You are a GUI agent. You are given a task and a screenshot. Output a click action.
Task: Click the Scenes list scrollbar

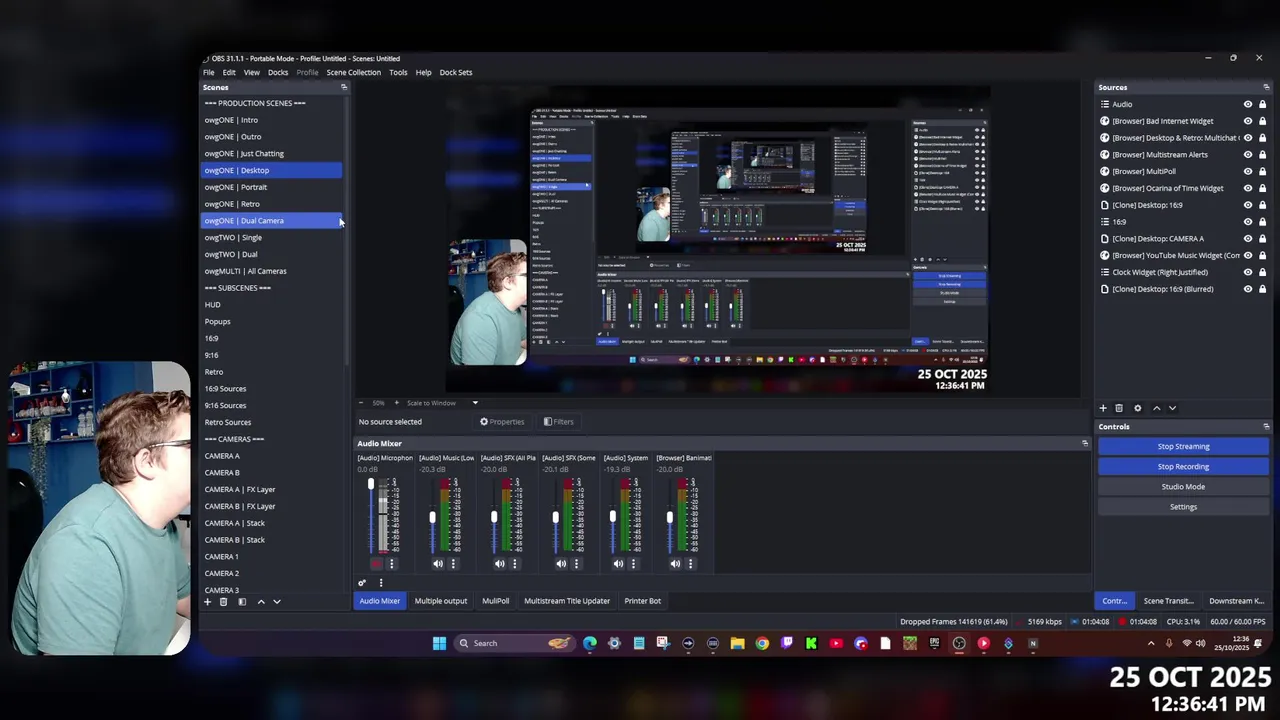pos(346,230)
